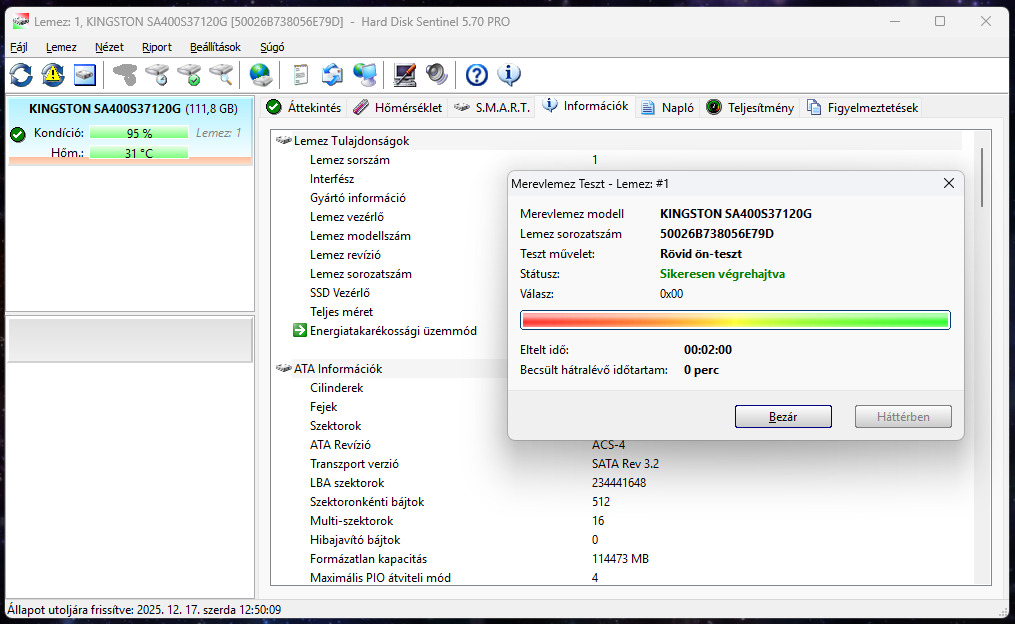Click the Lemez Tulajdonságok section header
1015x624 pixels.
(x=351, y=140)
